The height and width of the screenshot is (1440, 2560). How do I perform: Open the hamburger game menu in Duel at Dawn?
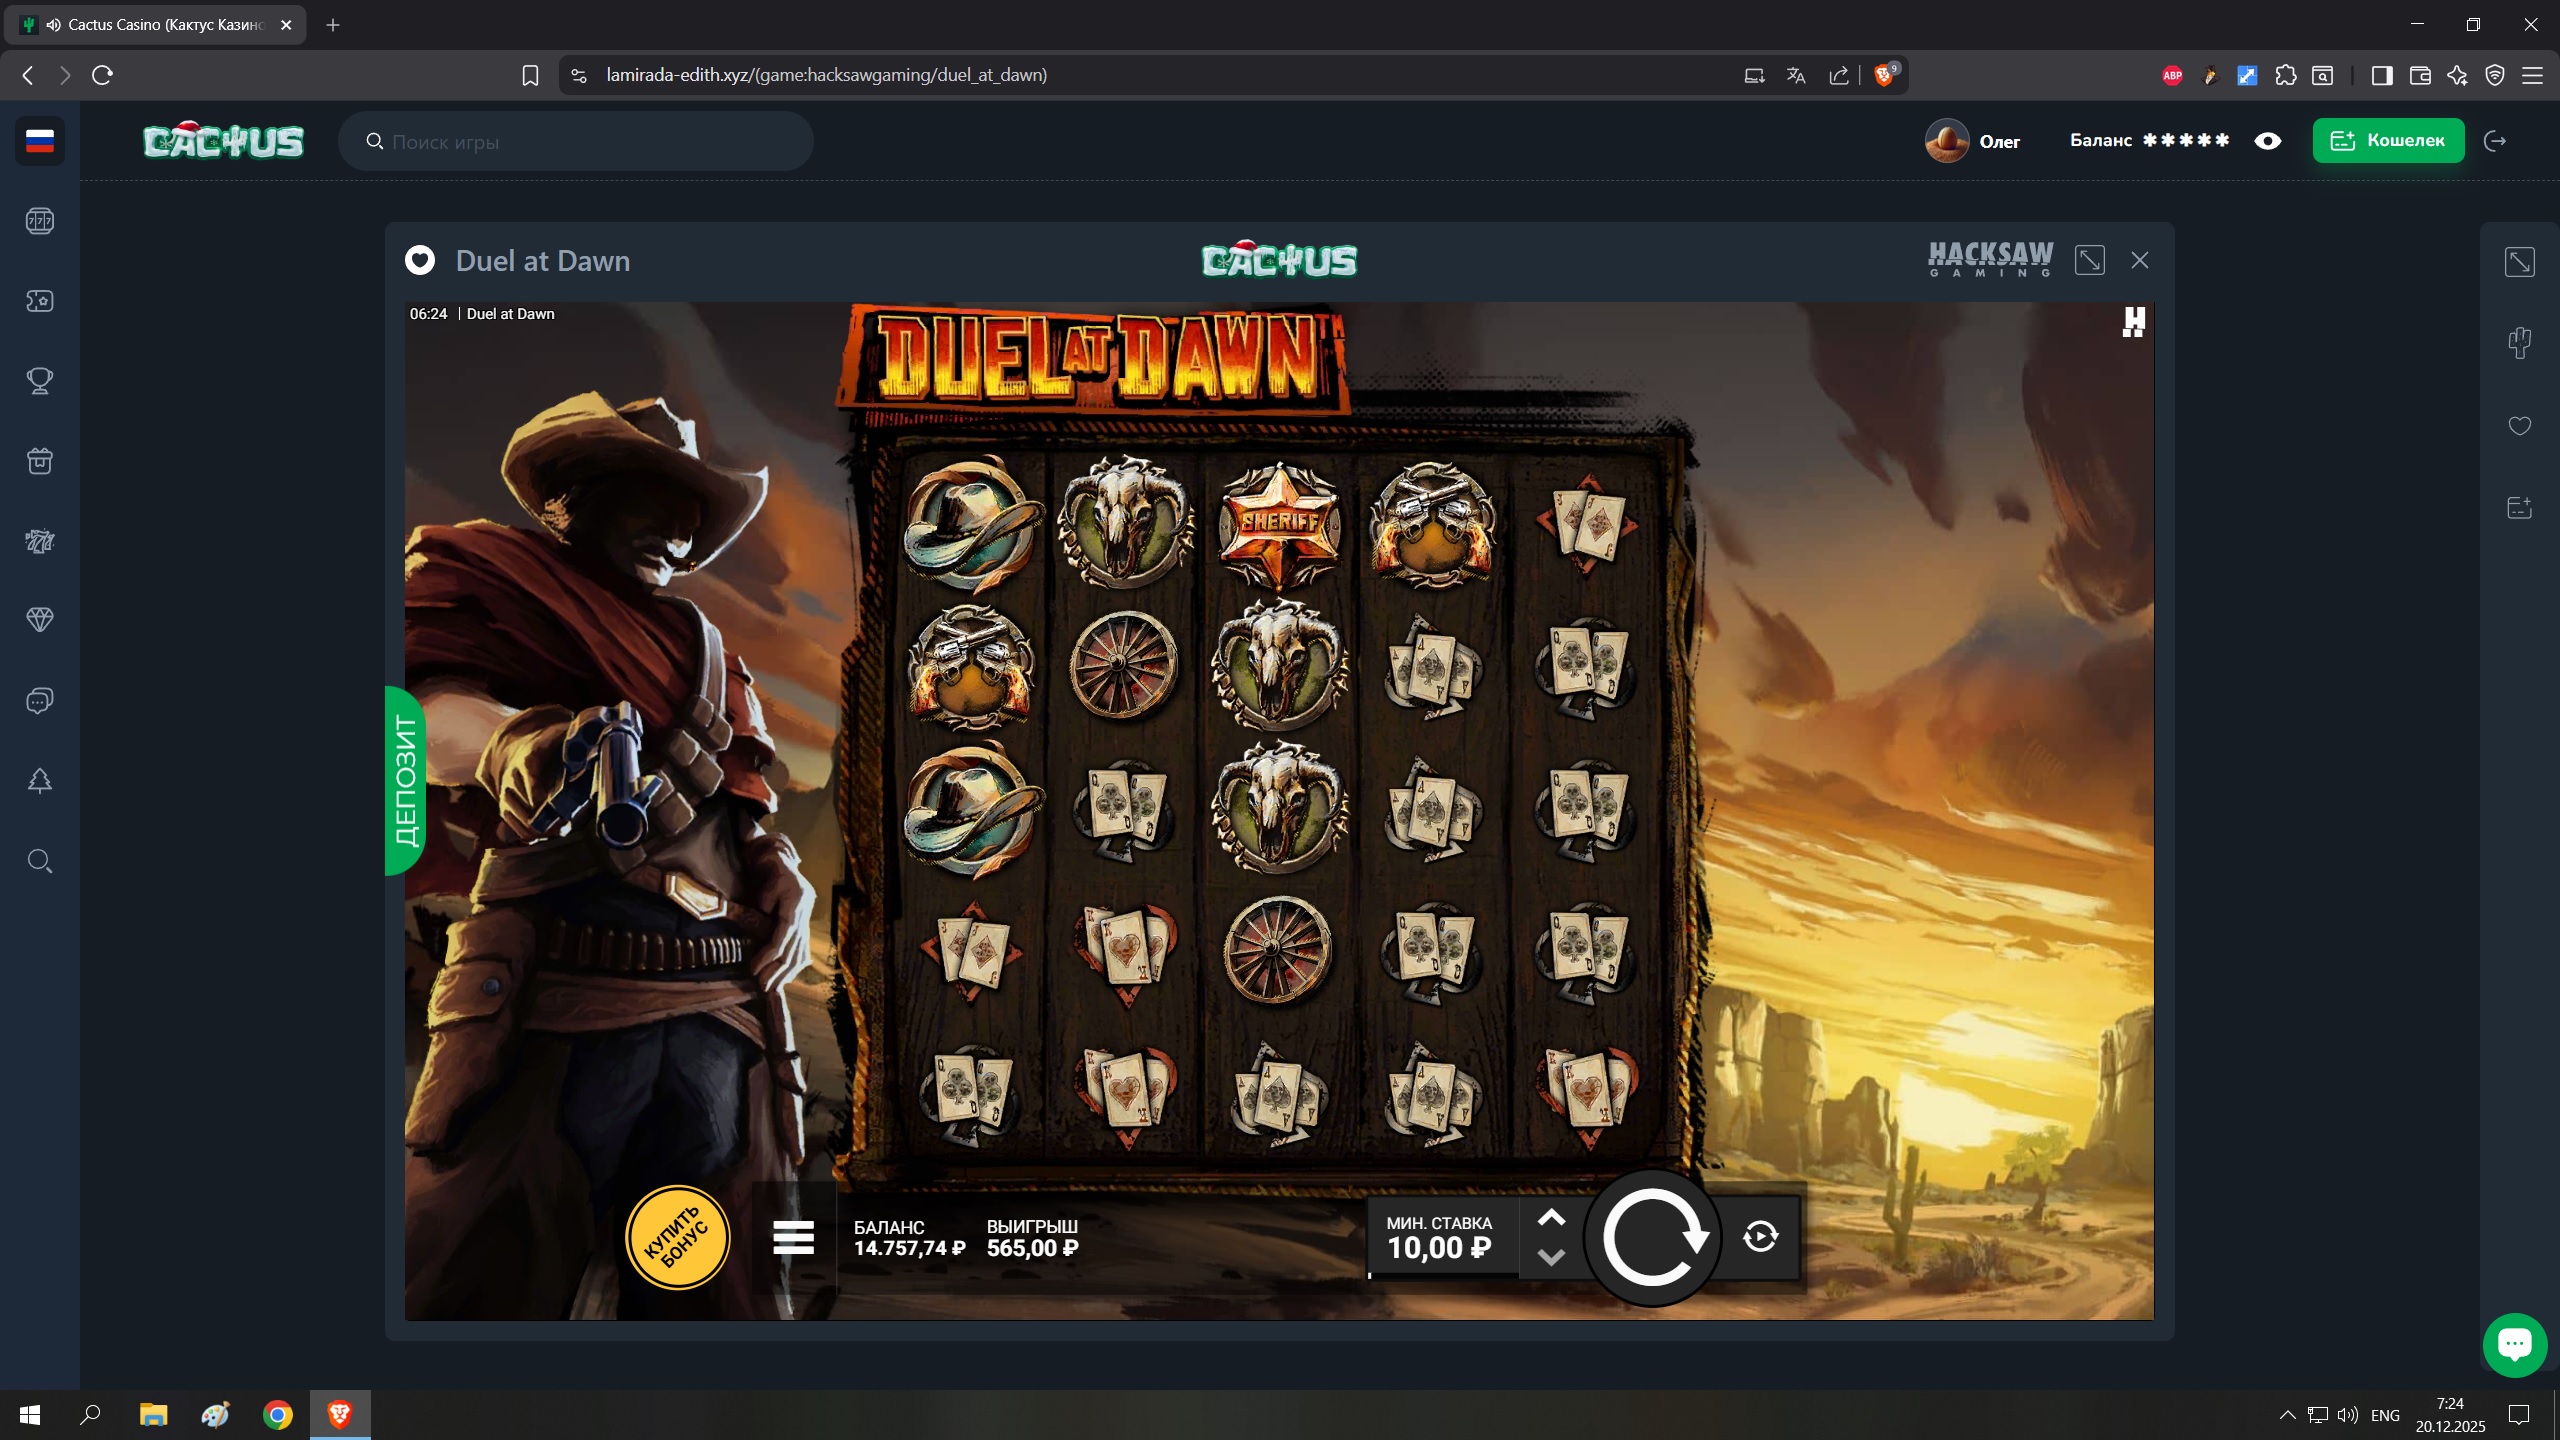pyautogui.click(x=793, y=1238)
